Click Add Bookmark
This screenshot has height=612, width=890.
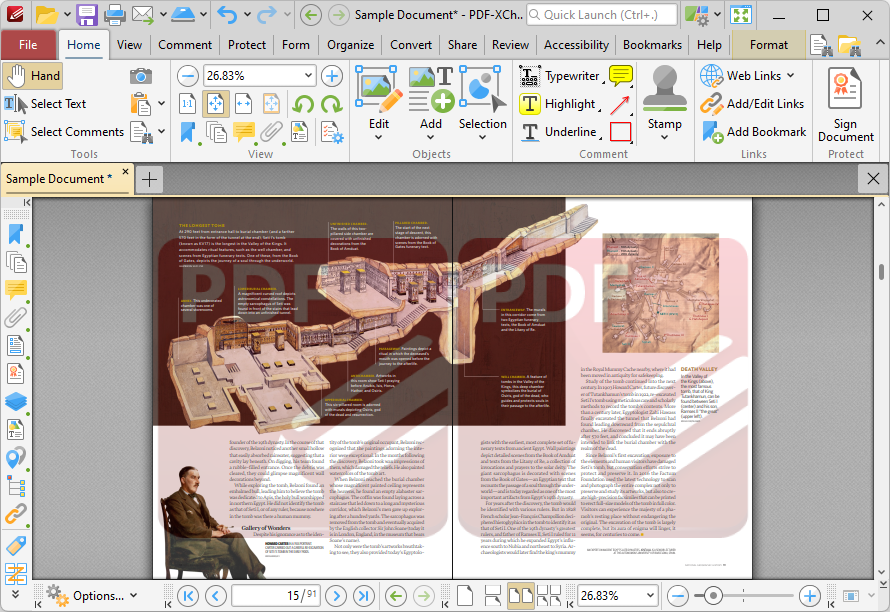(x=753, y=132)
